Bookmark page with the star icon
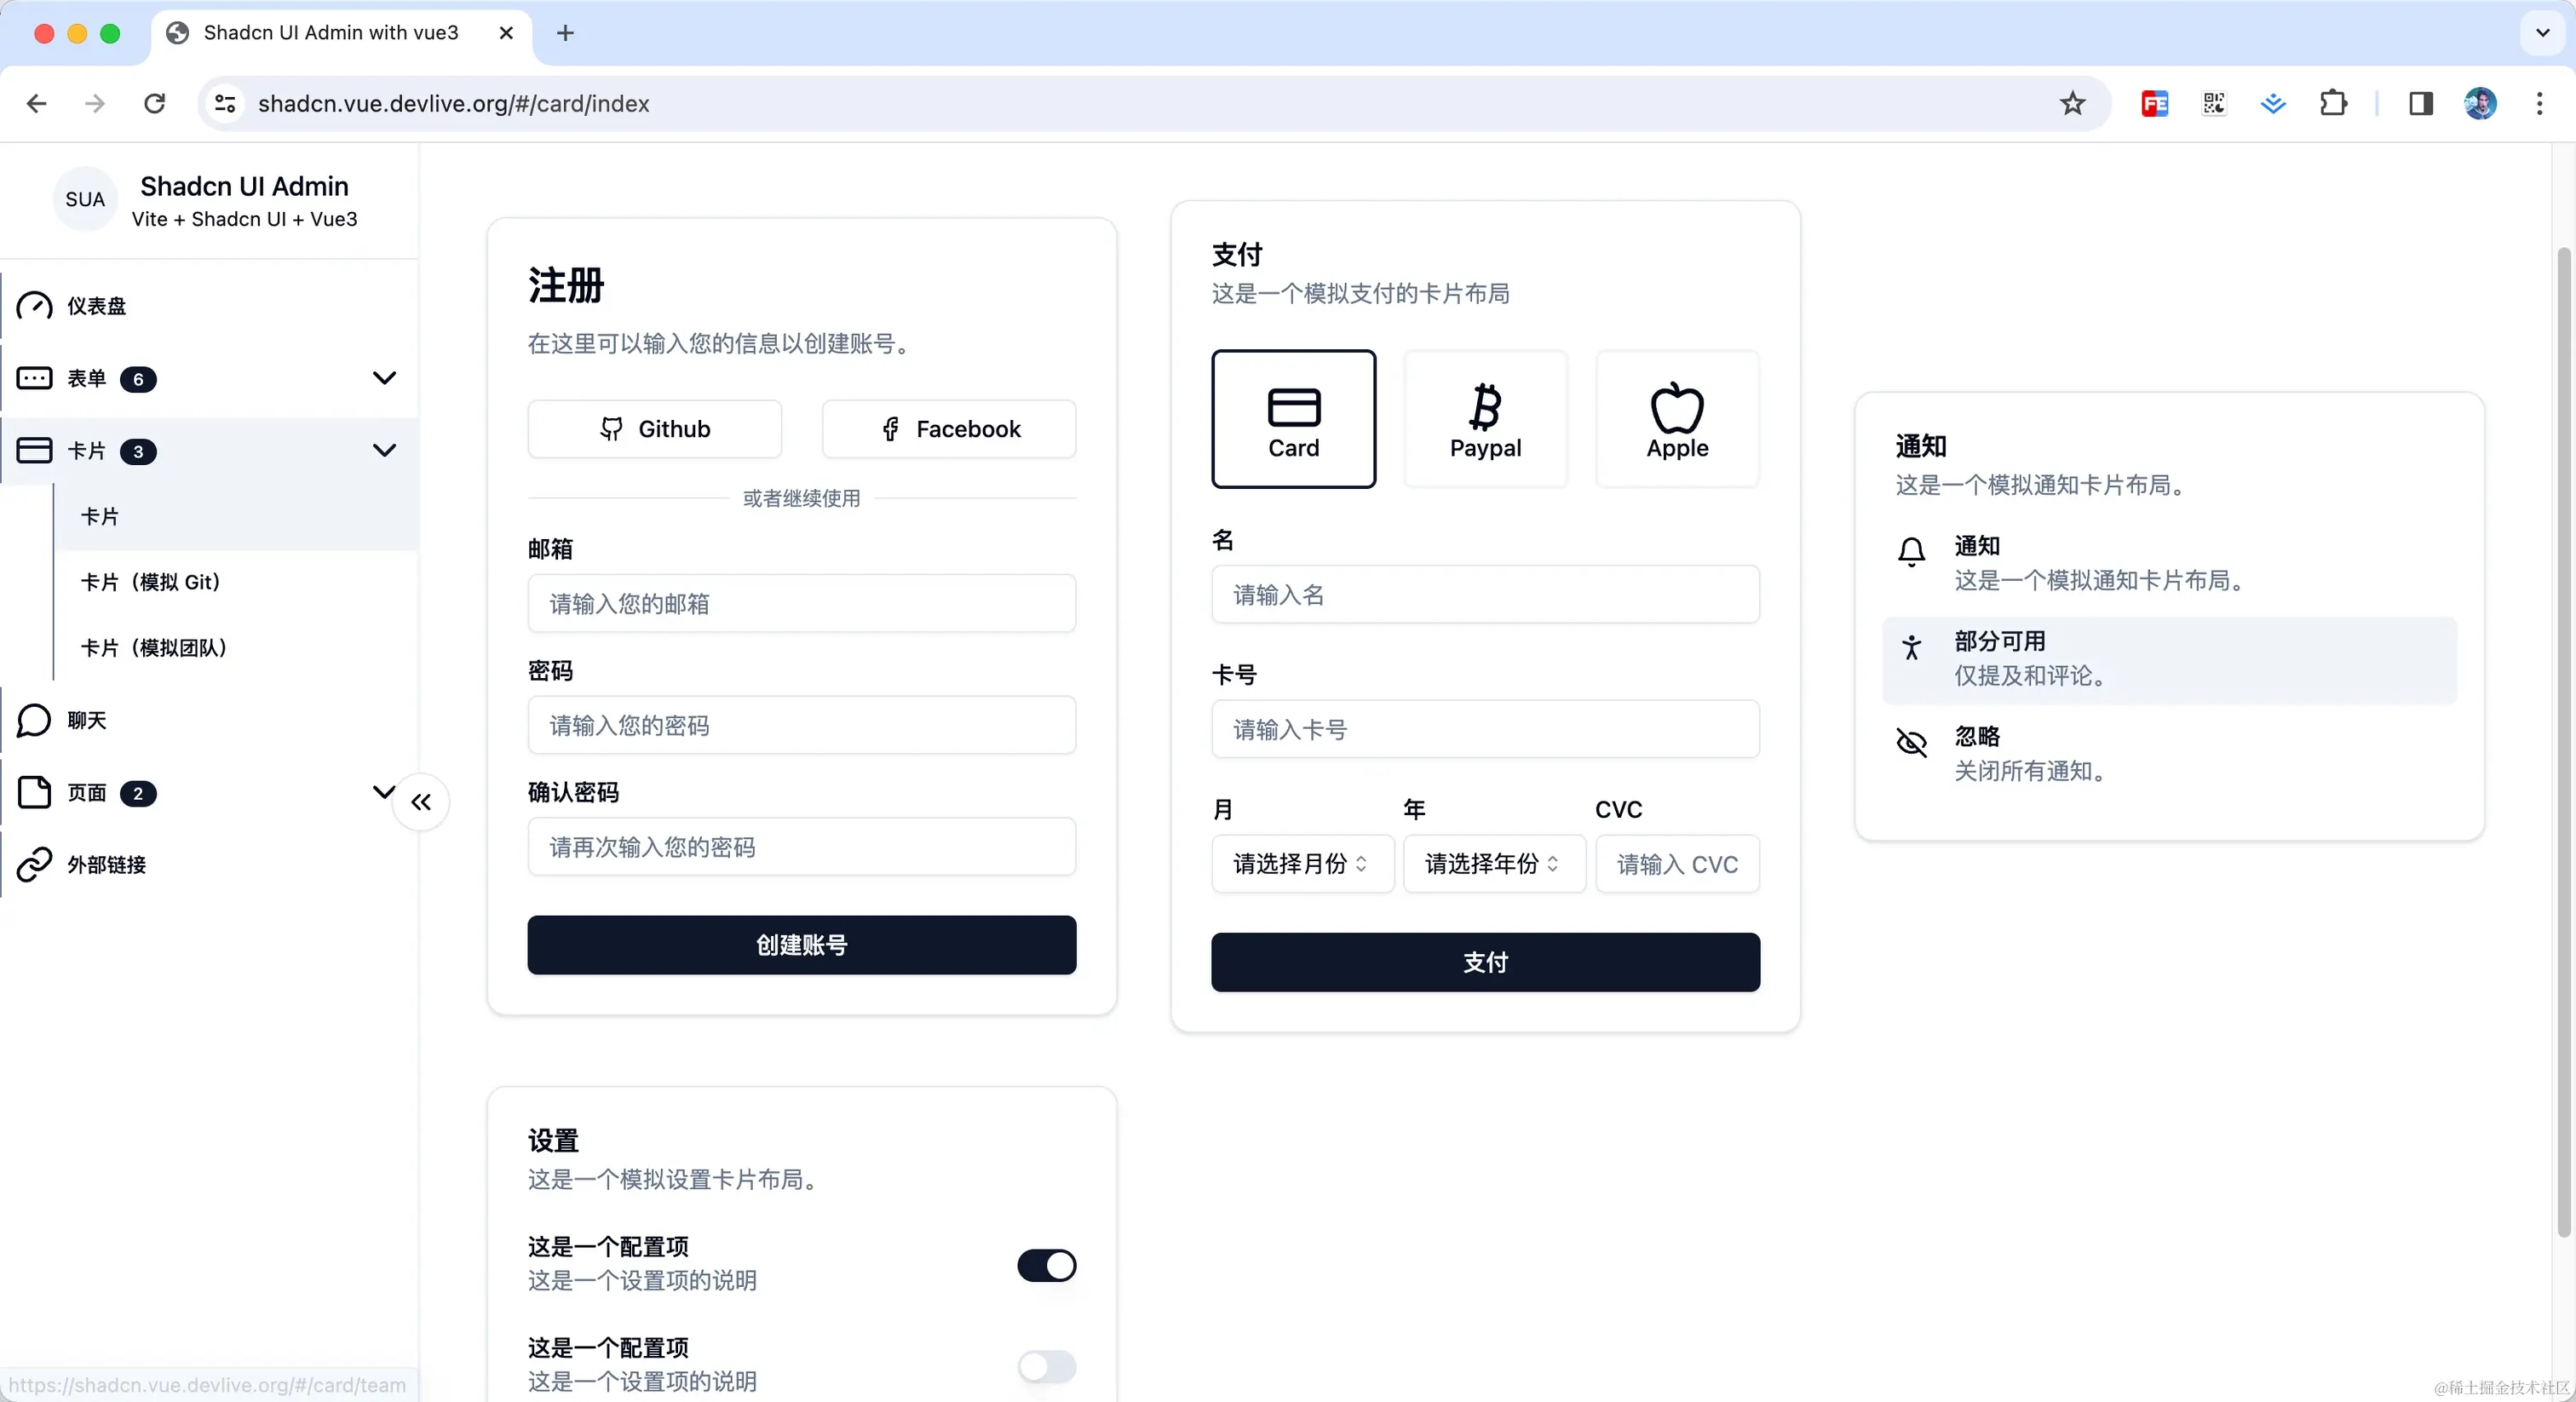The image size is (2576, 1402). coord(2072,103)
